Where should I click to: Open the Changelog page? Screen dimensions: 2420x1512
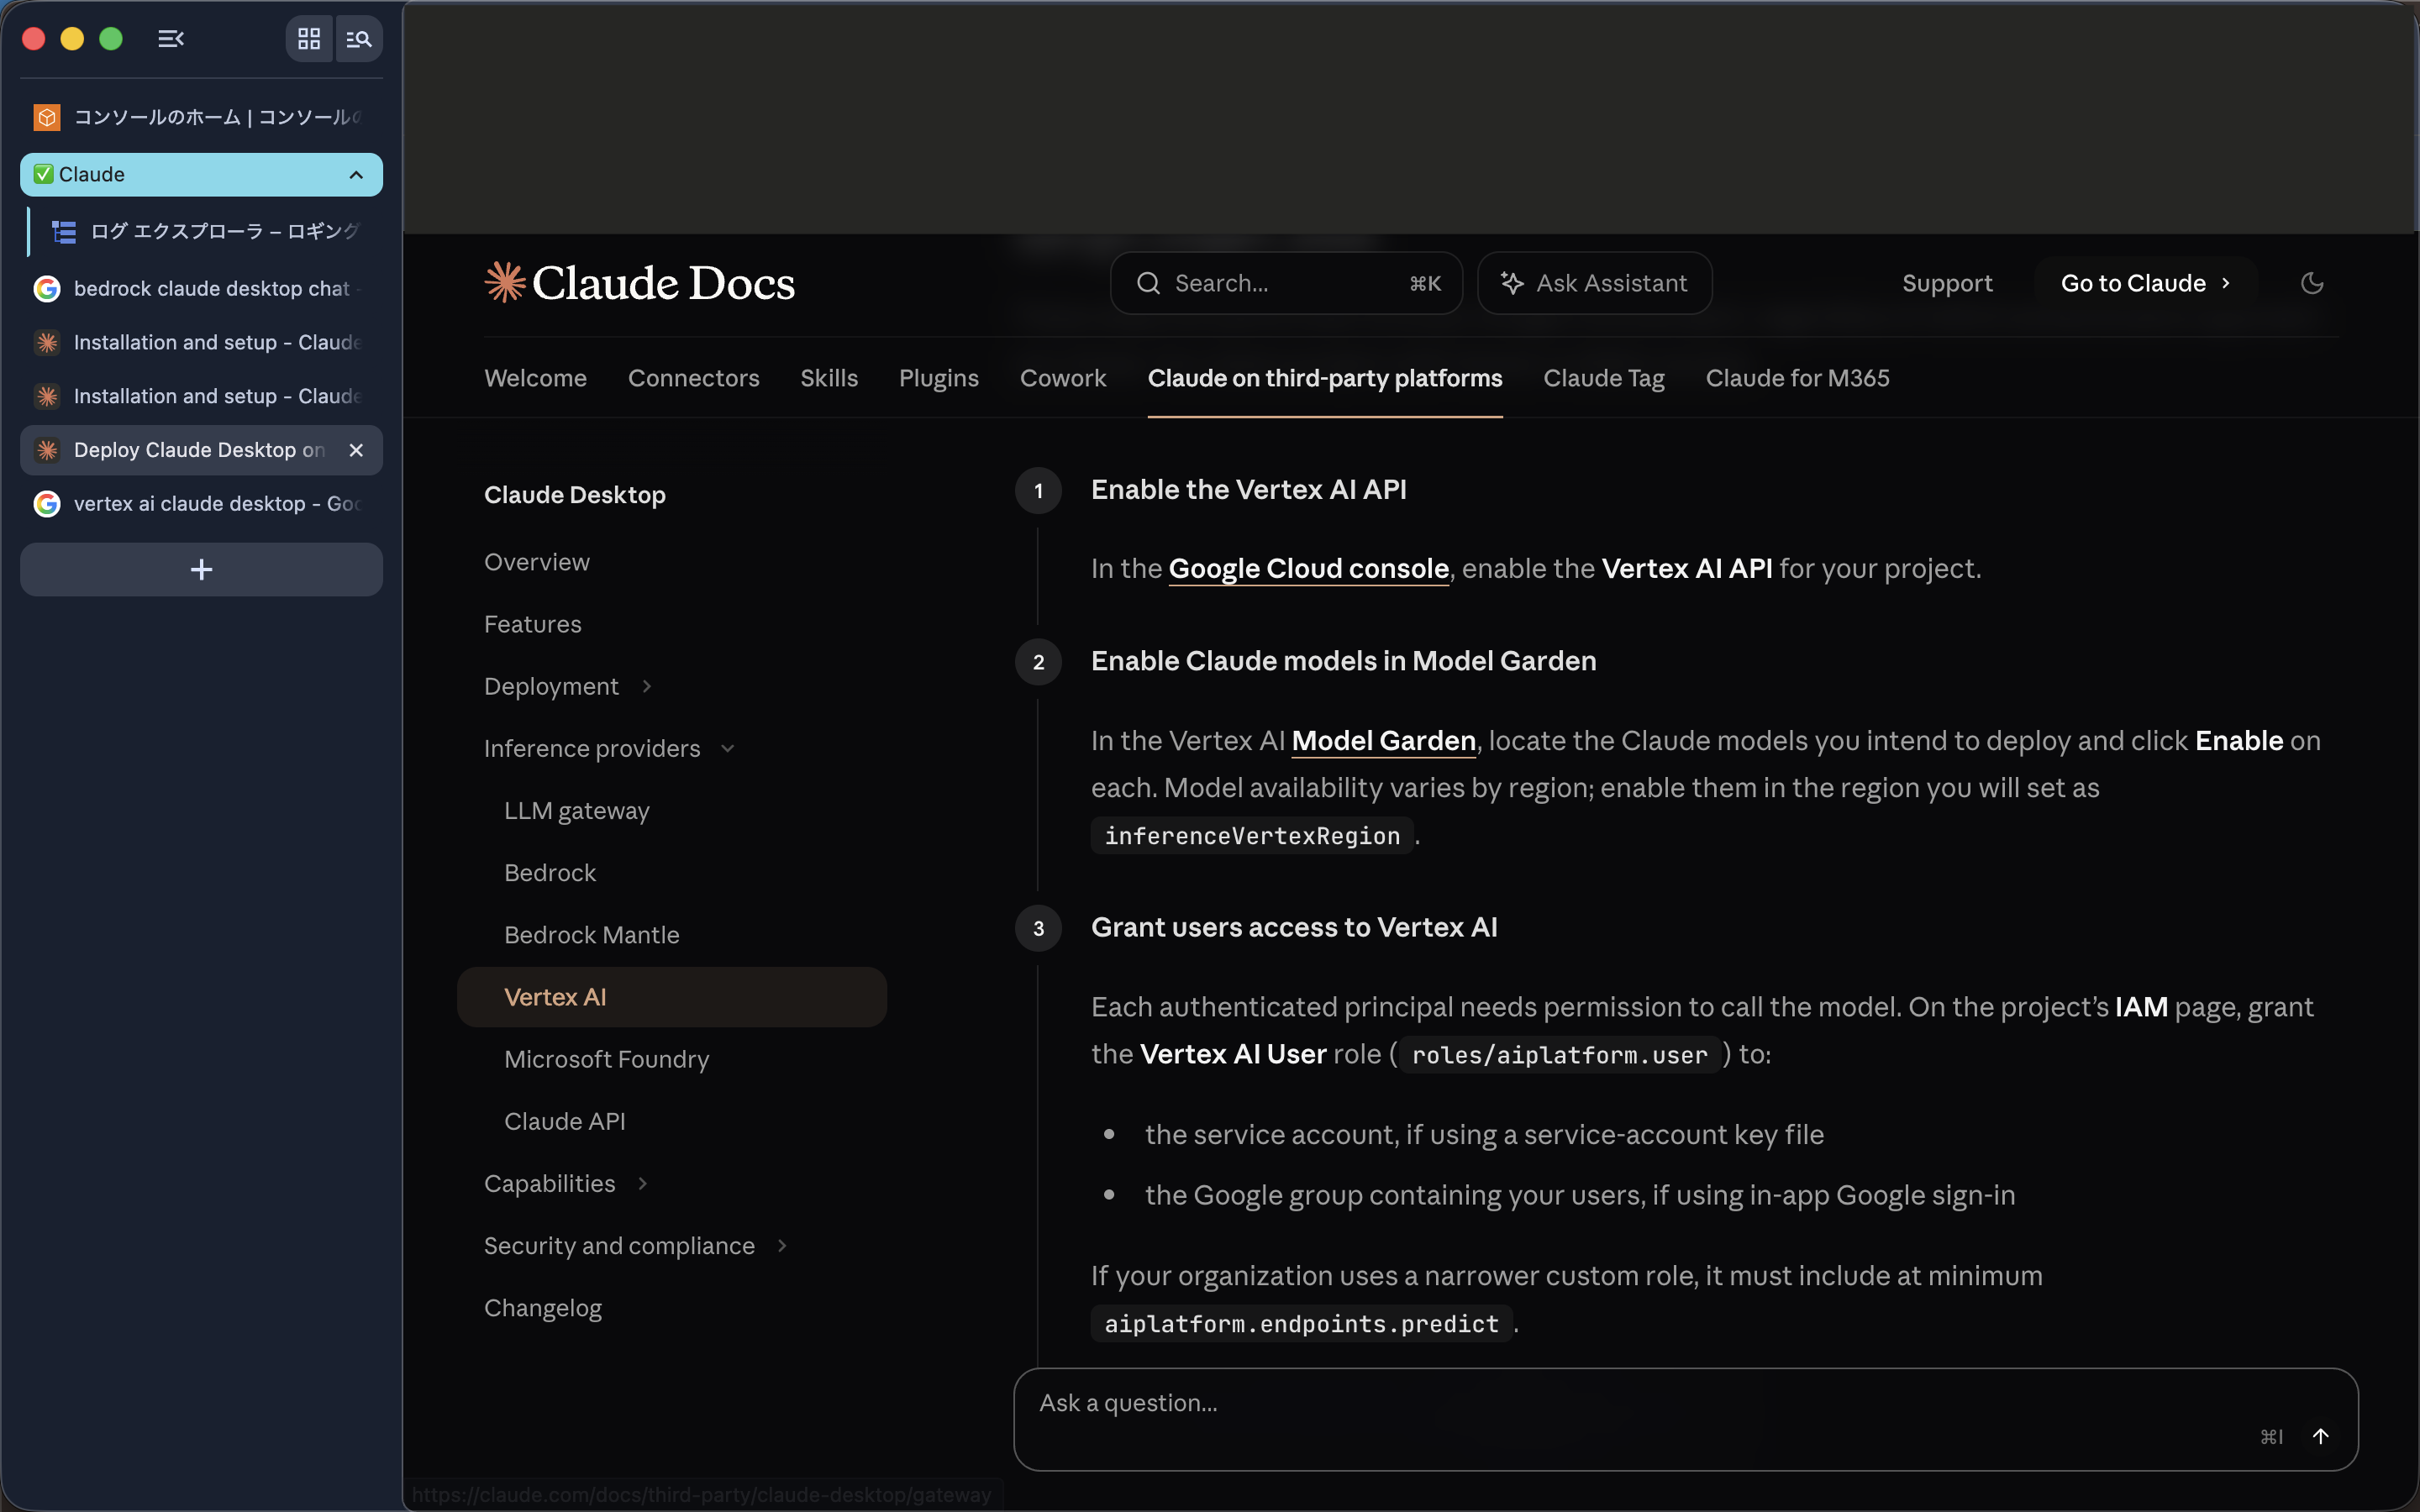click(543, 1308)
